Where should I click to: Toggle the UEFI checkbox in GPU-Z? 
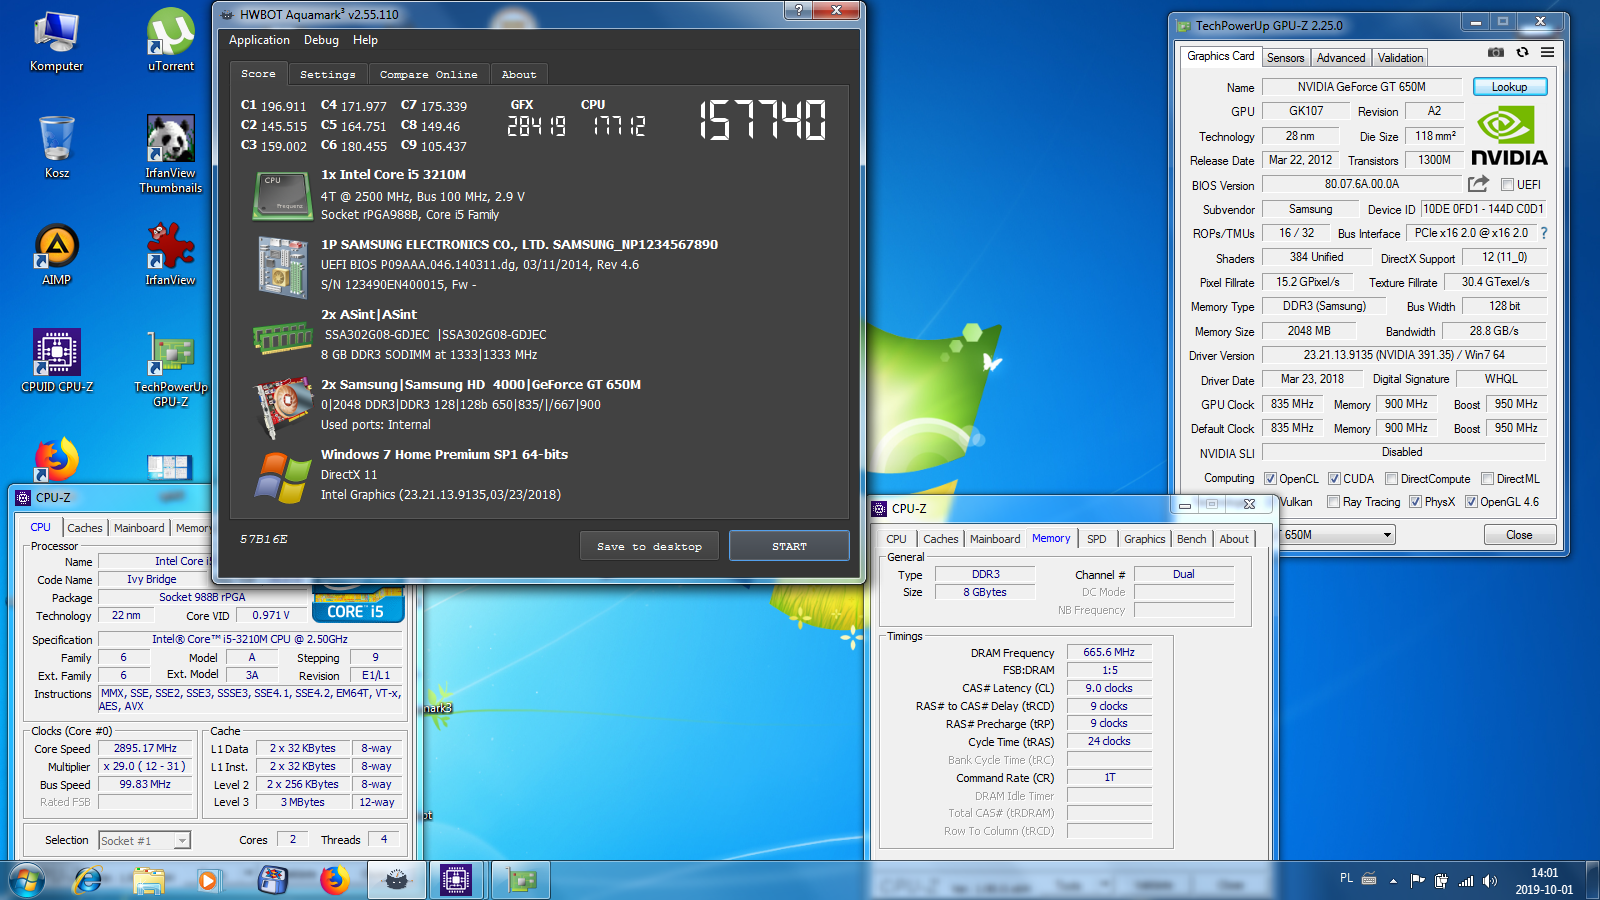click(x=1507, y=185)
